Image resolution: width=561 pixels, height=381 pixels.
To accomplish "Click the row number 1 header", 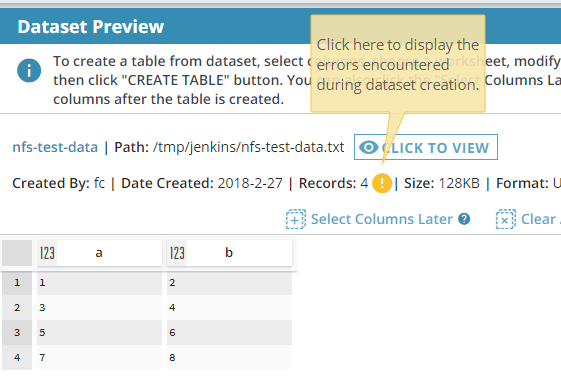I will coord(17,283).
